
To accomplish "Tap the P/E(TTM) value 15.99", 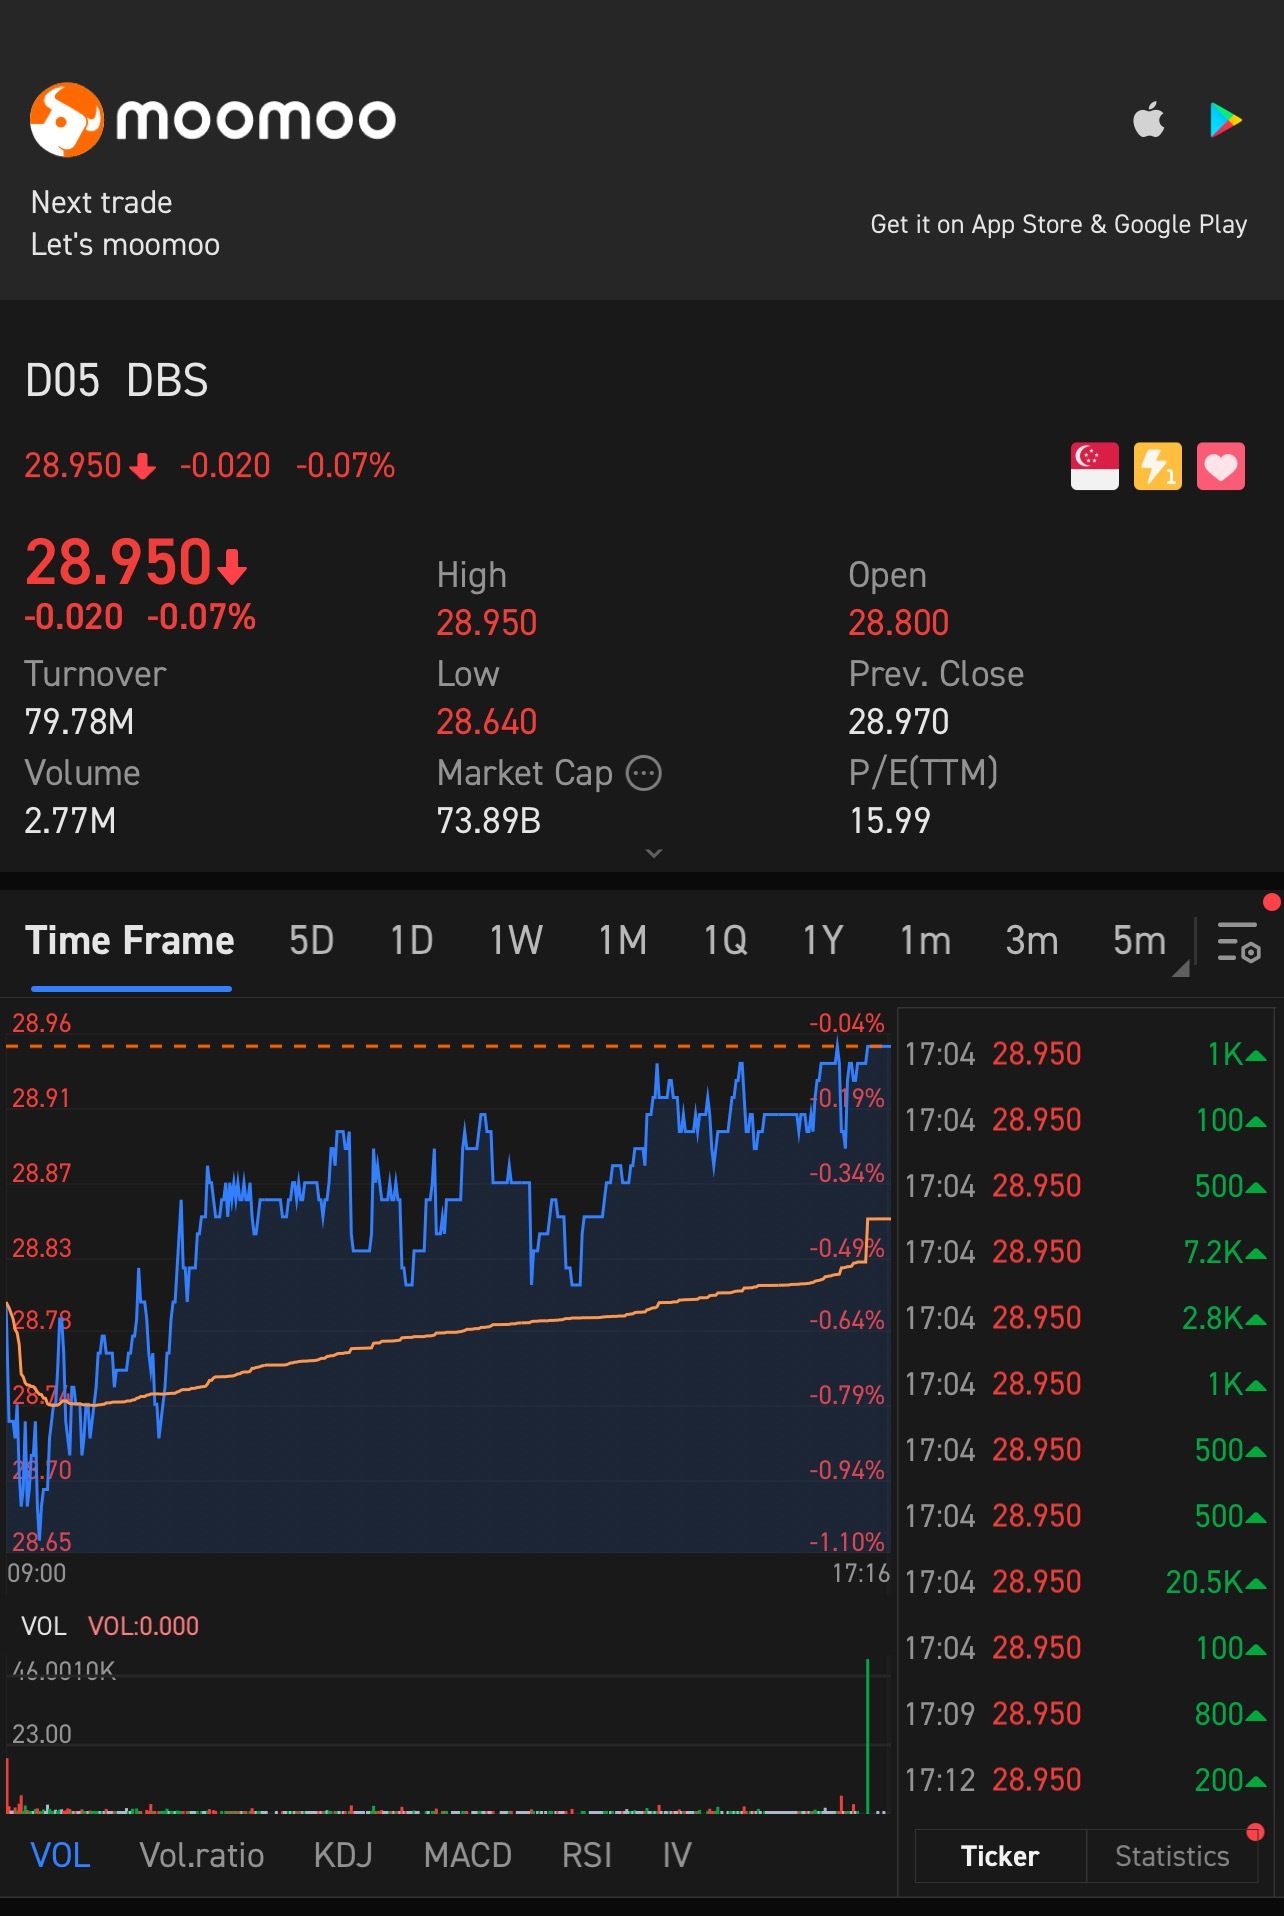I will pos(890,820).
